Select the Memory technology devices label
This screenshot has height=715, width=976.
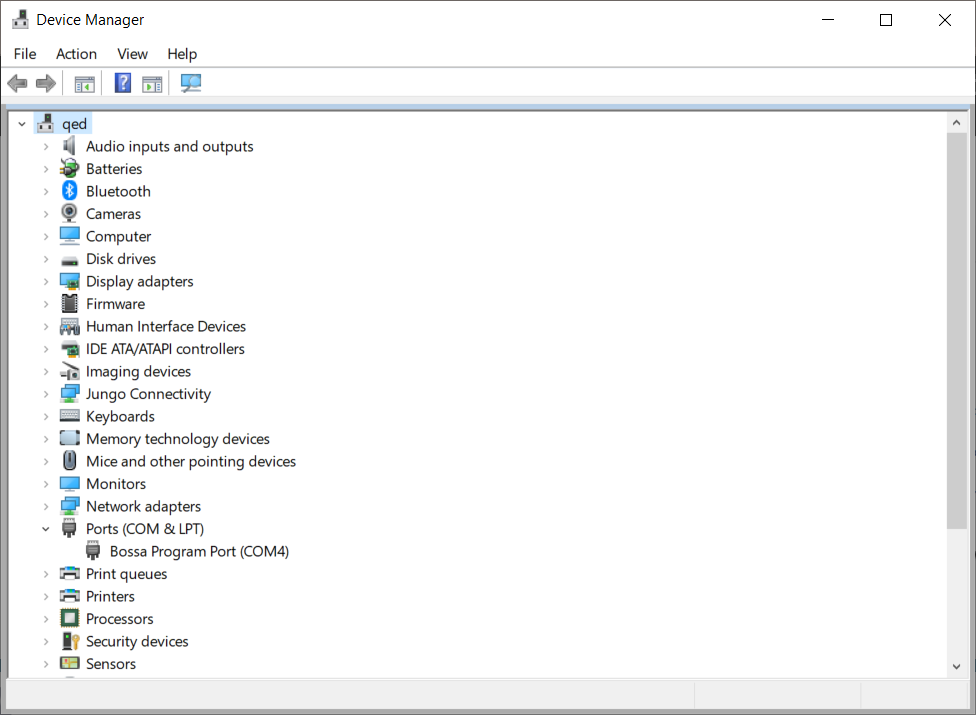click(x=178, y=439)
